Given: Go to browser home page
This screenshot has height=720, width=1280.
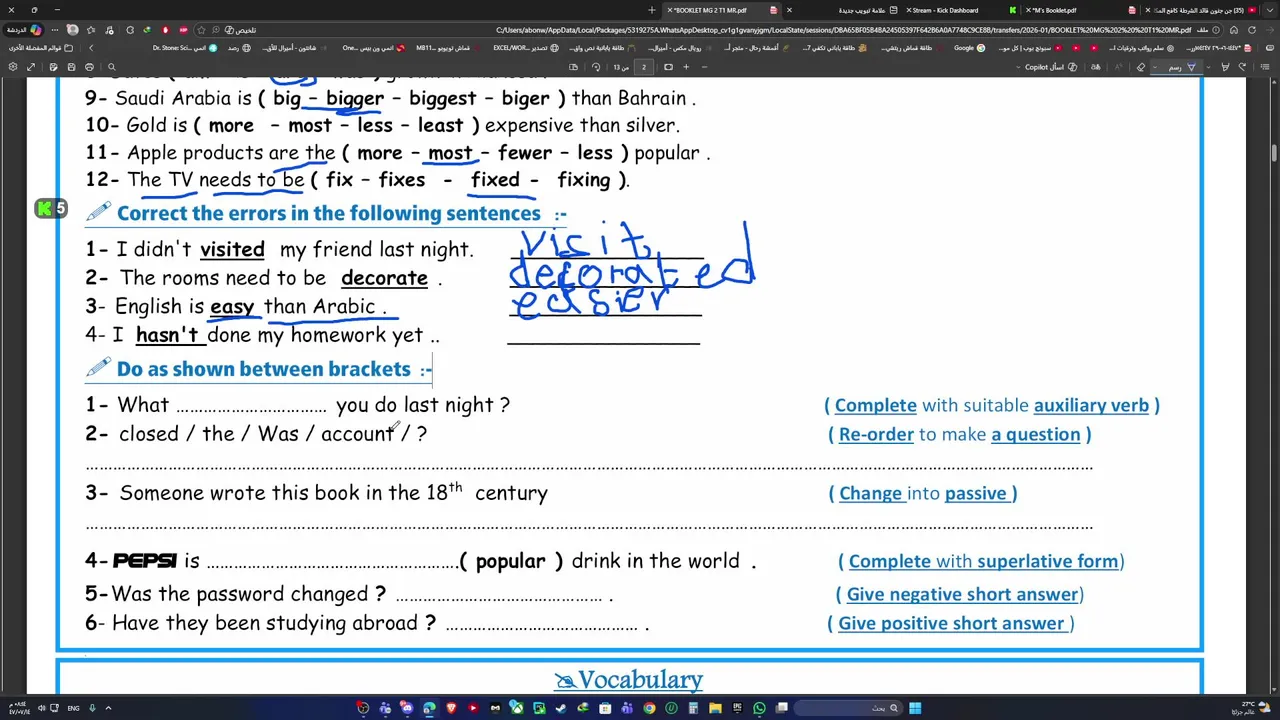Looking at the screenshot, I should (x=1234, y=30).
